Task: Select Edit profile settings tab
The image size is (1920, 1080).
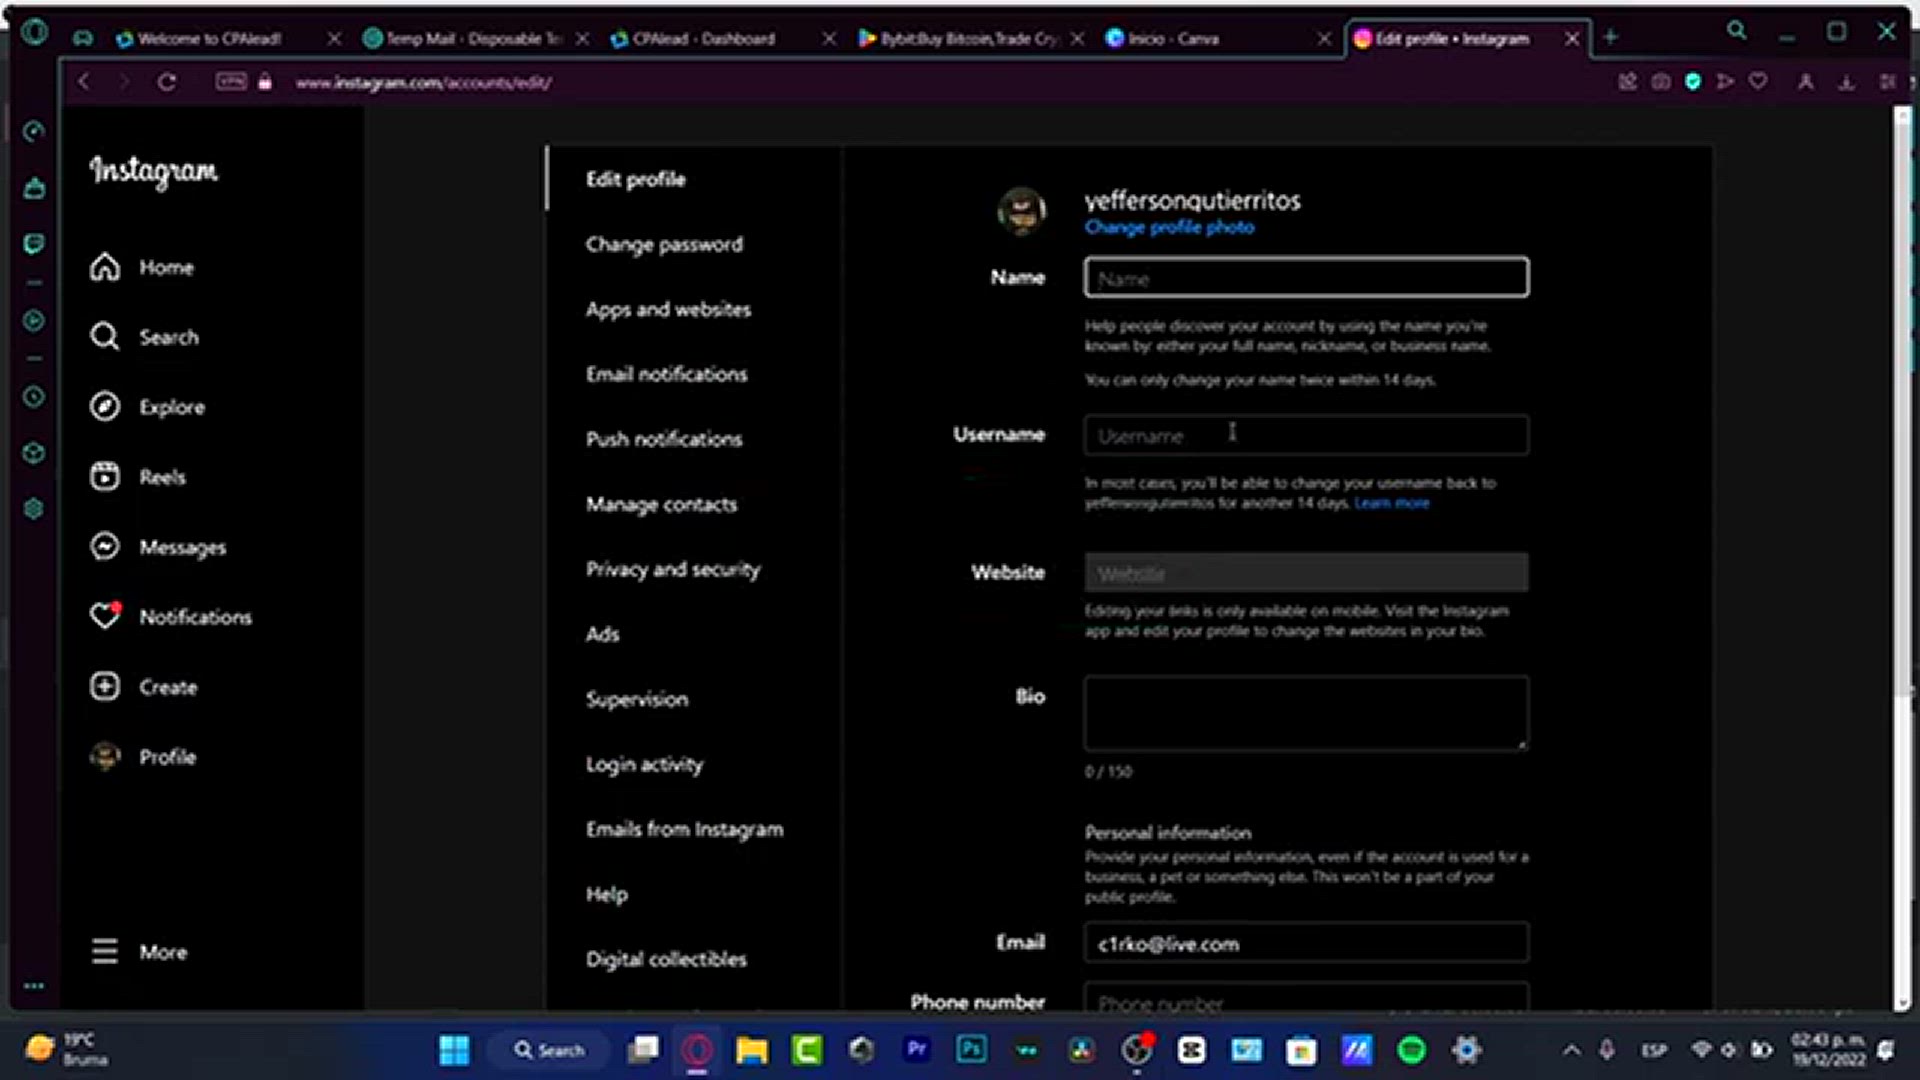Action: [x=636, y=179]
